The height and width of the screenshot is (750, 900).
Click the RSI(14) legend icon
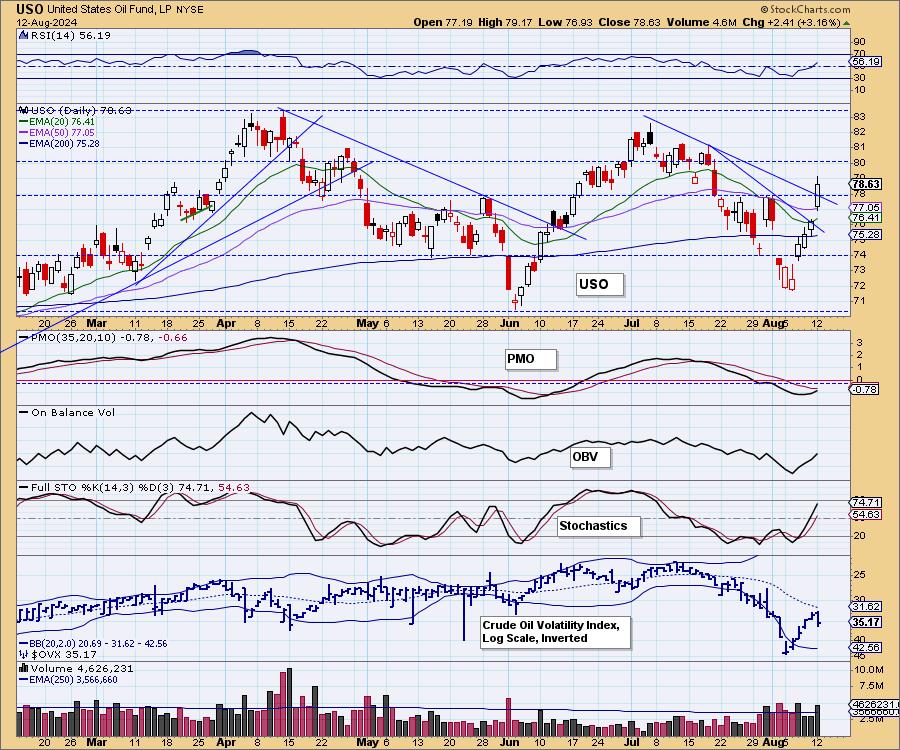point(23,35)
